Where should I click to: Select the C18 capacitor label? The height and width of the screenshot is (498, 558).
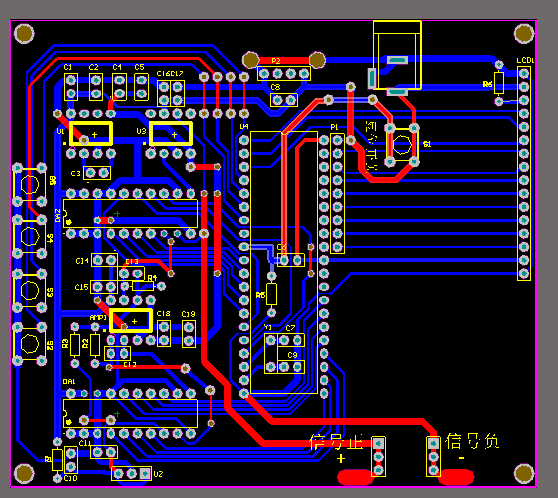tap(163, 314)
